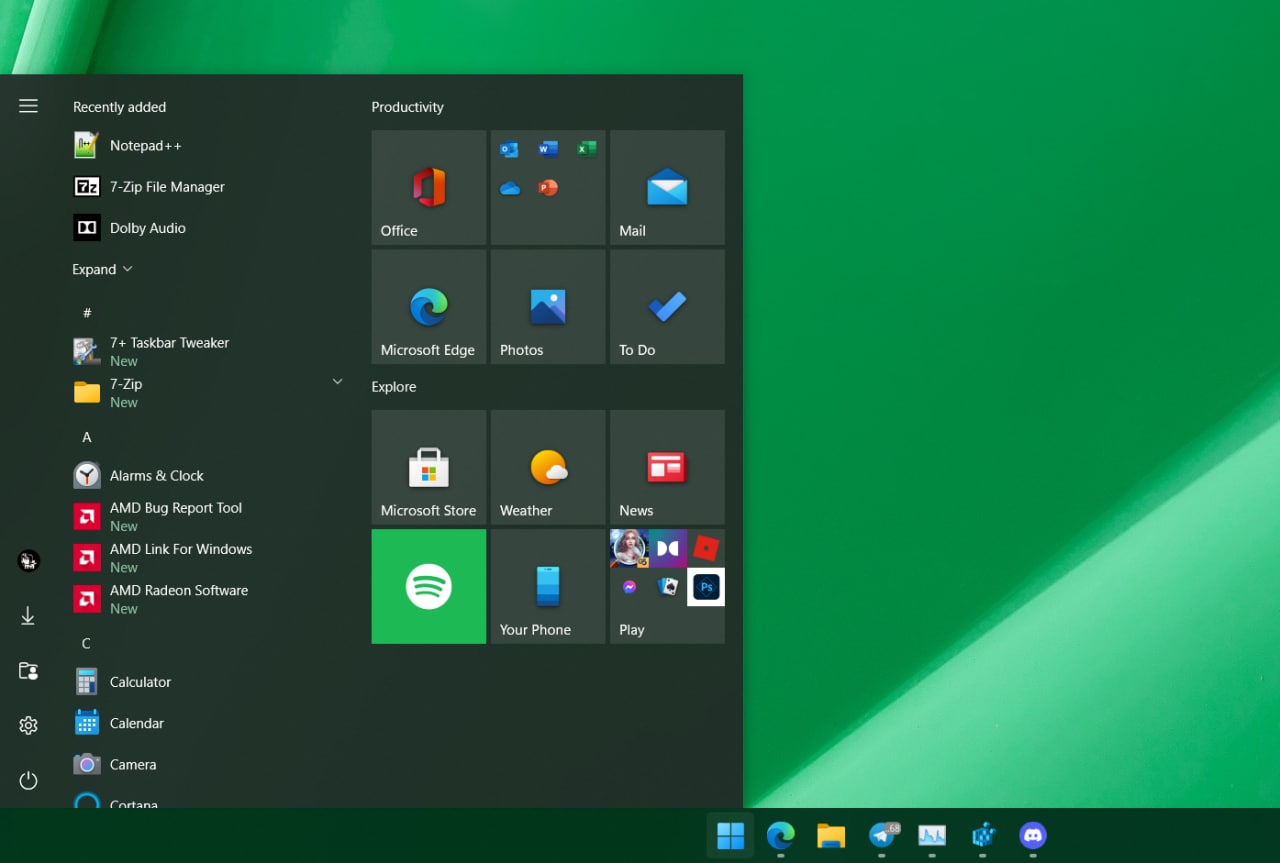
Task: Open PowerPoint in Office folder tile
Action: click(x=548, y=188)
